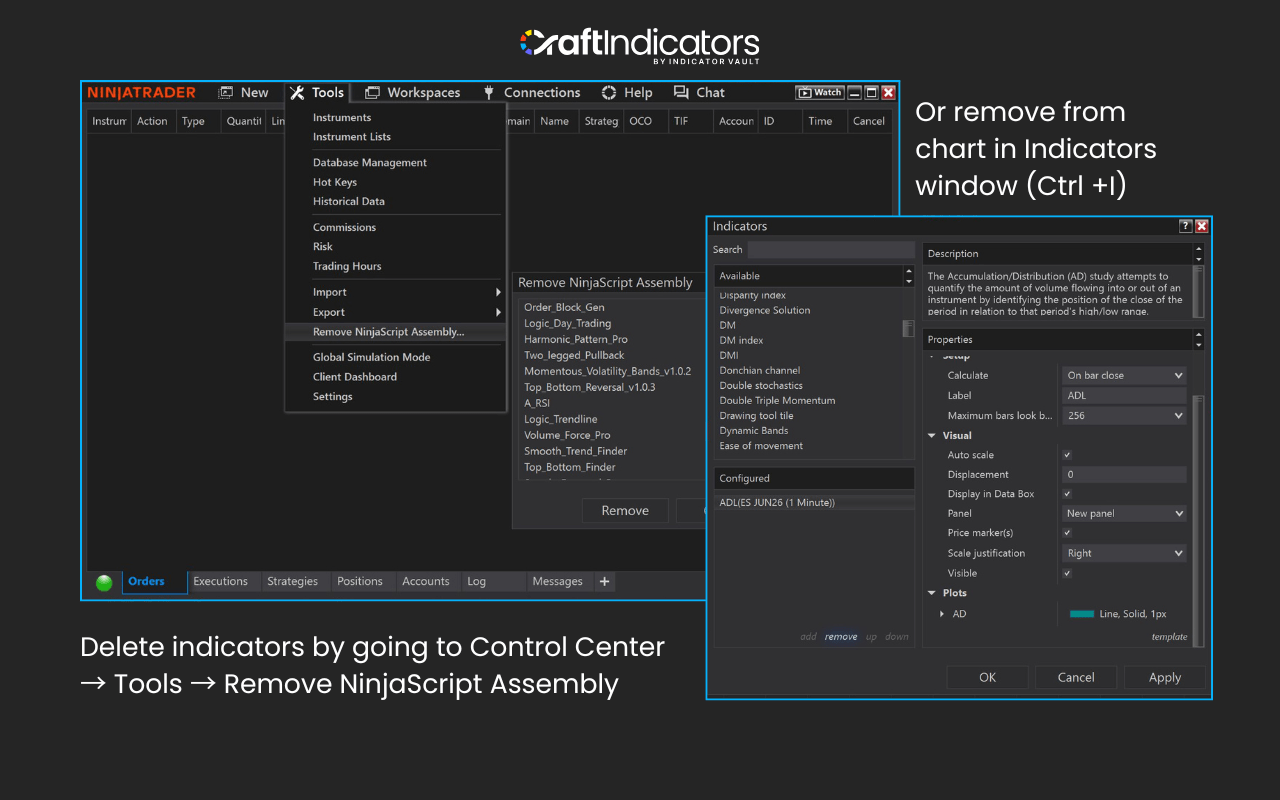
Task: Click the Workspaces window icon
Action: point(372,92)
